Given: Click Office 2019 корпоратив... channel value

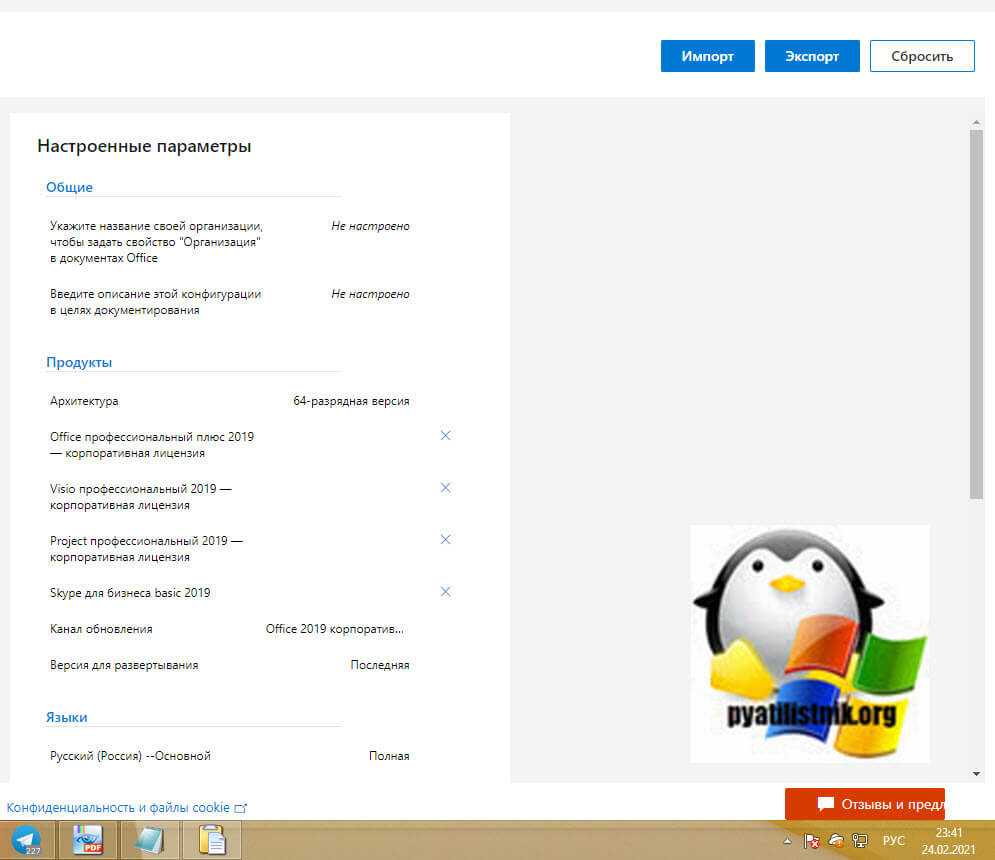Looking at the screenshot, I should click(334, 629).
